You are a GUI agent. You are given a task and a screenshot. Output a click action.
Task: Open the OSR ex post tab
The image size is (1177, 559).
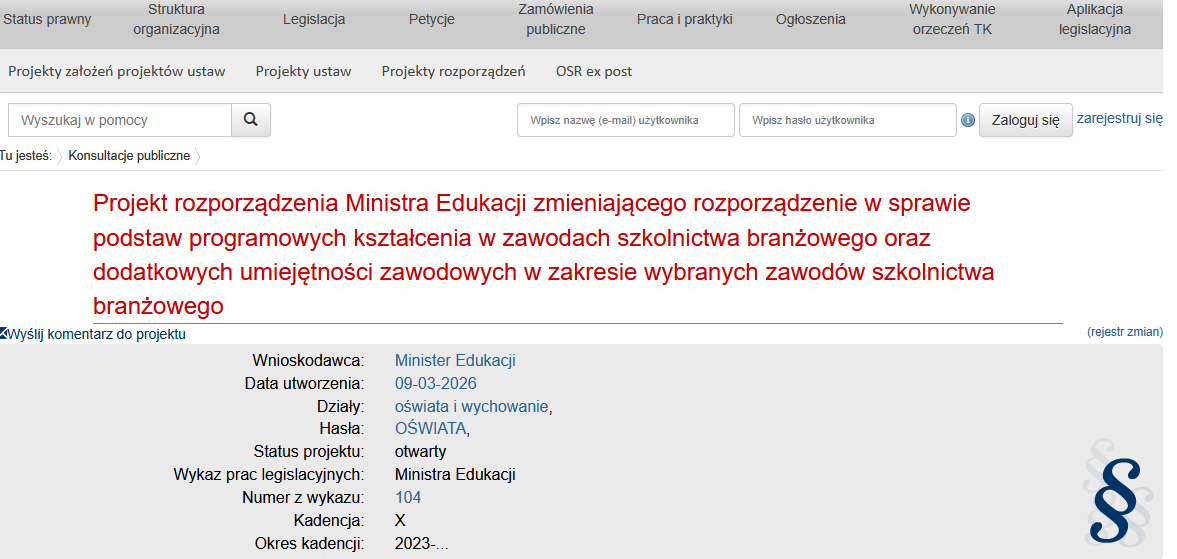(x=593, y=71)
